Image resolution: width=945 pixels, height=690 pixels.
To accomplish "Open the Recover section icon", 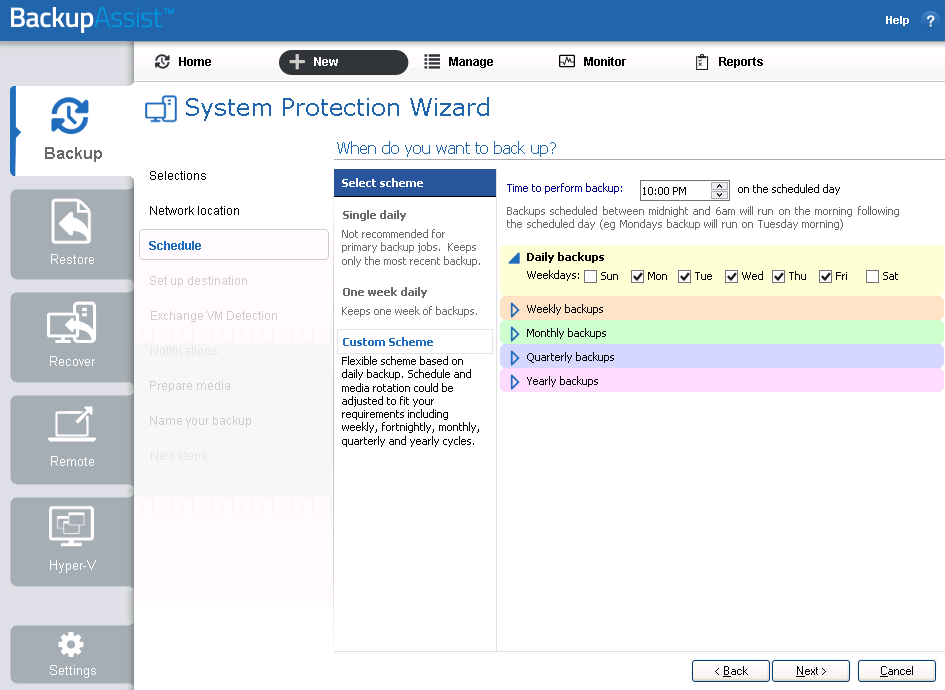I will tap(72, 323).
